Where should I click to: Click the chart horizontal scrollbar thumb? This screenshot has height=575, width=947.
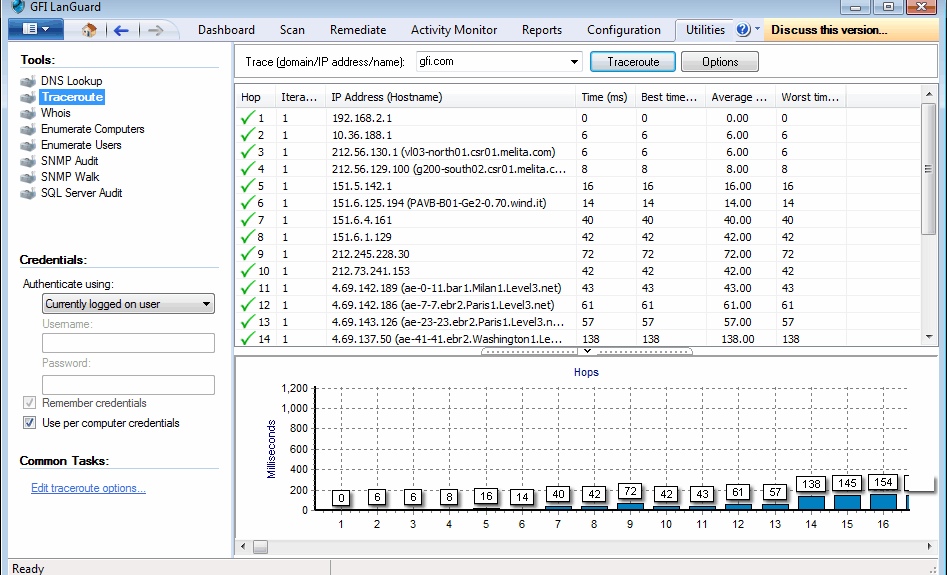[260, 547]
